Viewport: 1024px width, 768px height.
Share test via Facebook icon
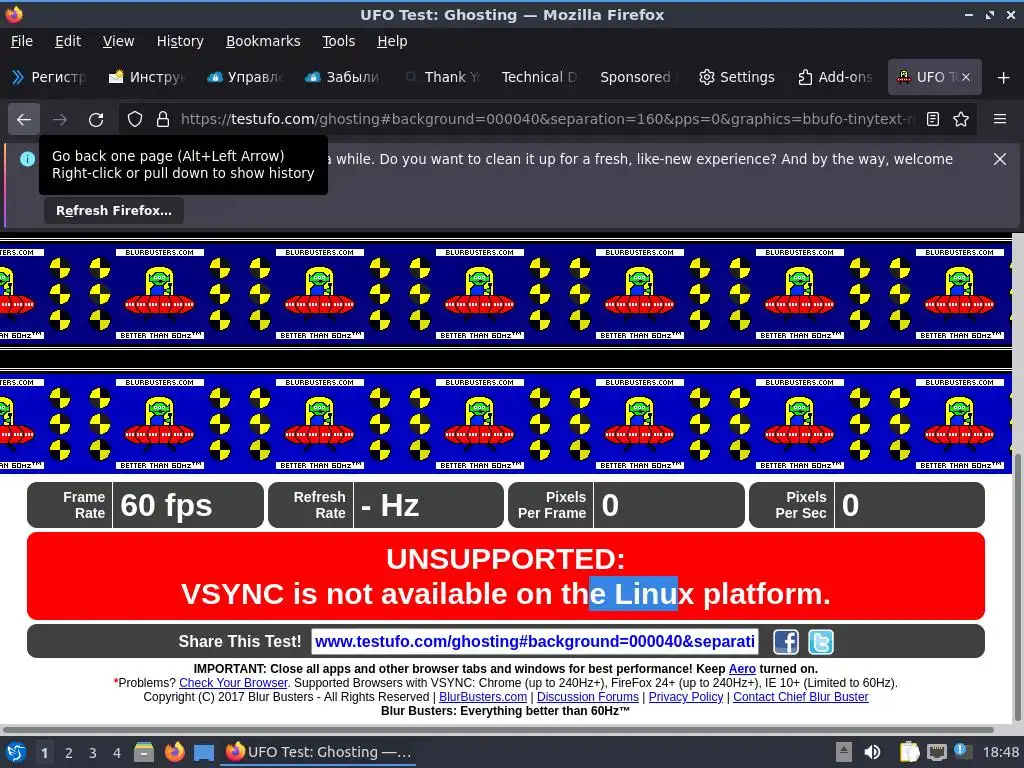pos(786,642)
